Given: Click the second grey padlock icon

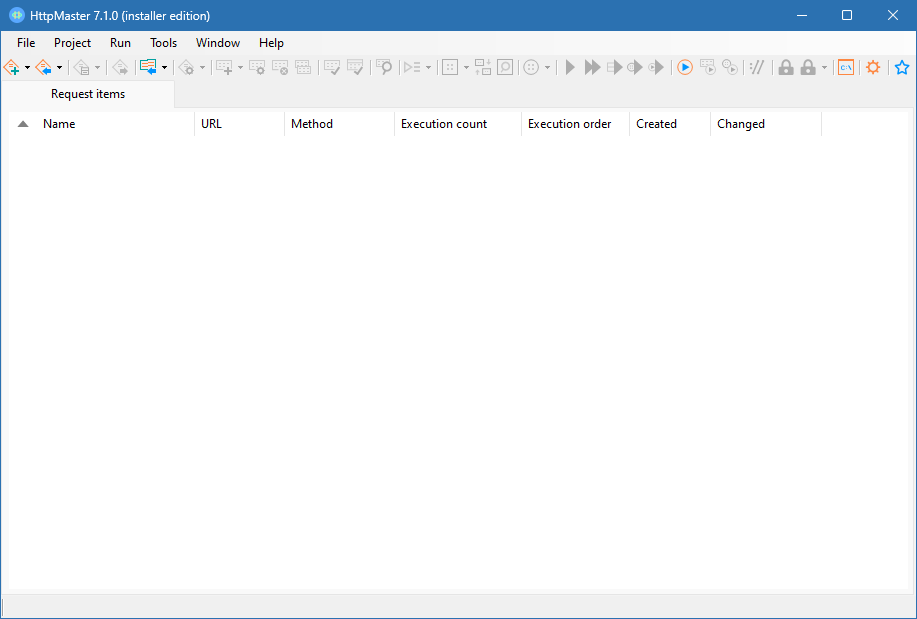Looking at the screenshot, I should point(808,68).
